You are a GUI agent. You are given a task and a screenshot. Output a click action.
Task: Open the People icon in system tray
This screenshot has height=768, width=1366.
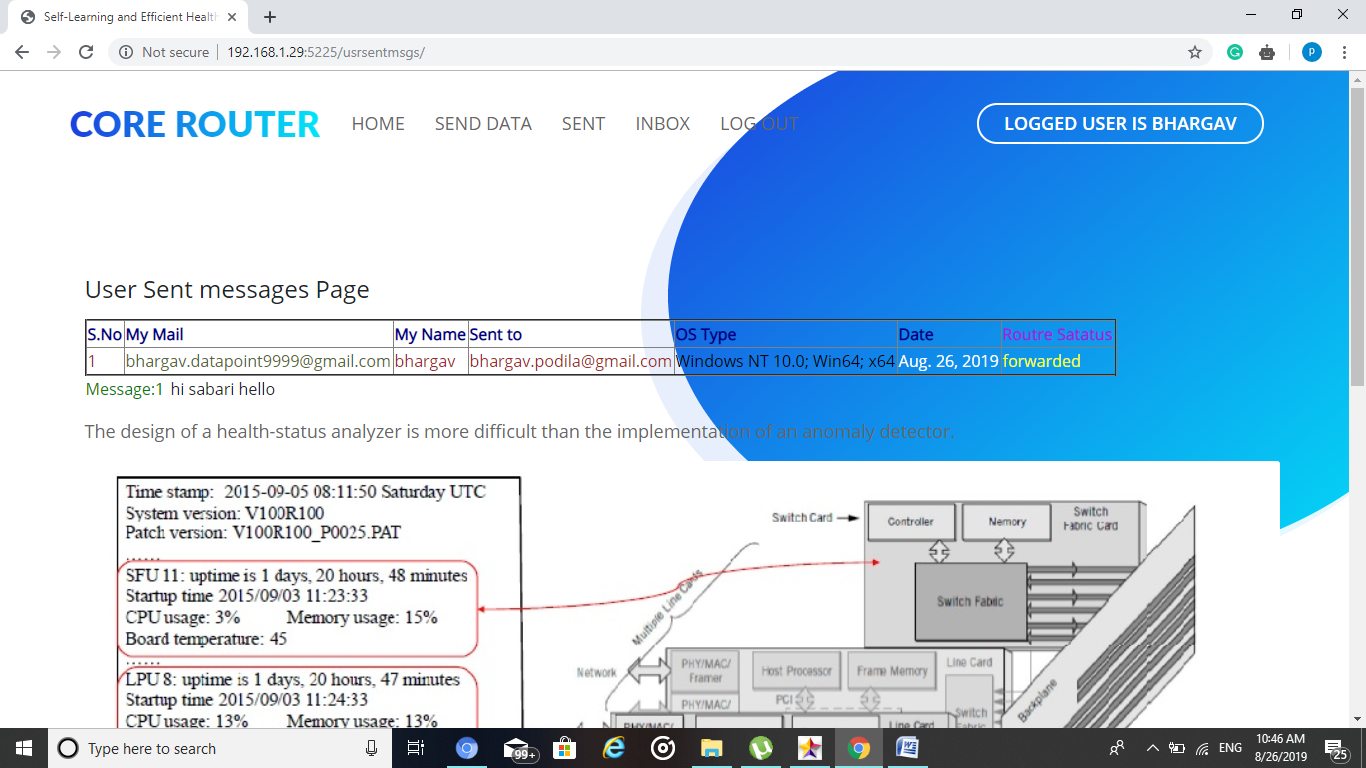[1117, 748]
